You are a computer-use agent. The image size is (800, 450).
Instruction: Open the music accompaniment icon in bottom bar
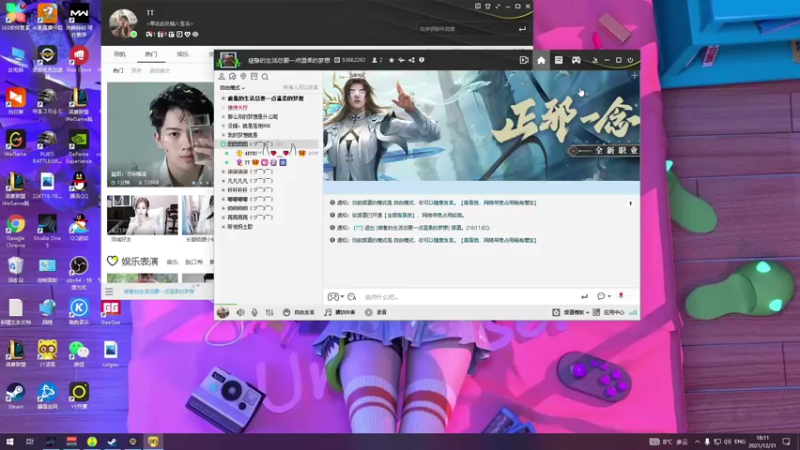pyautogui.click(x=328, y=312)
